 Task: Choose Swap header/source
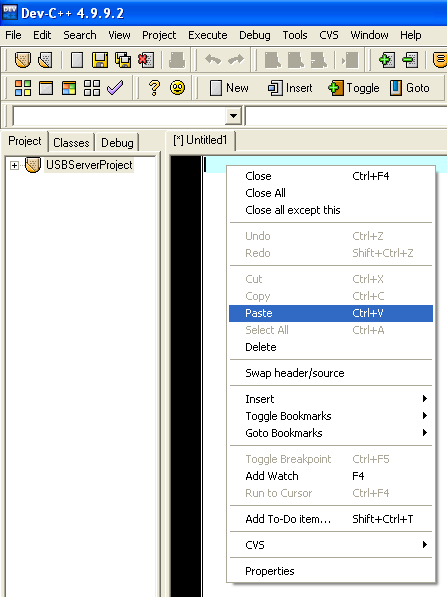pyautogui.click(x=331, y=373)
